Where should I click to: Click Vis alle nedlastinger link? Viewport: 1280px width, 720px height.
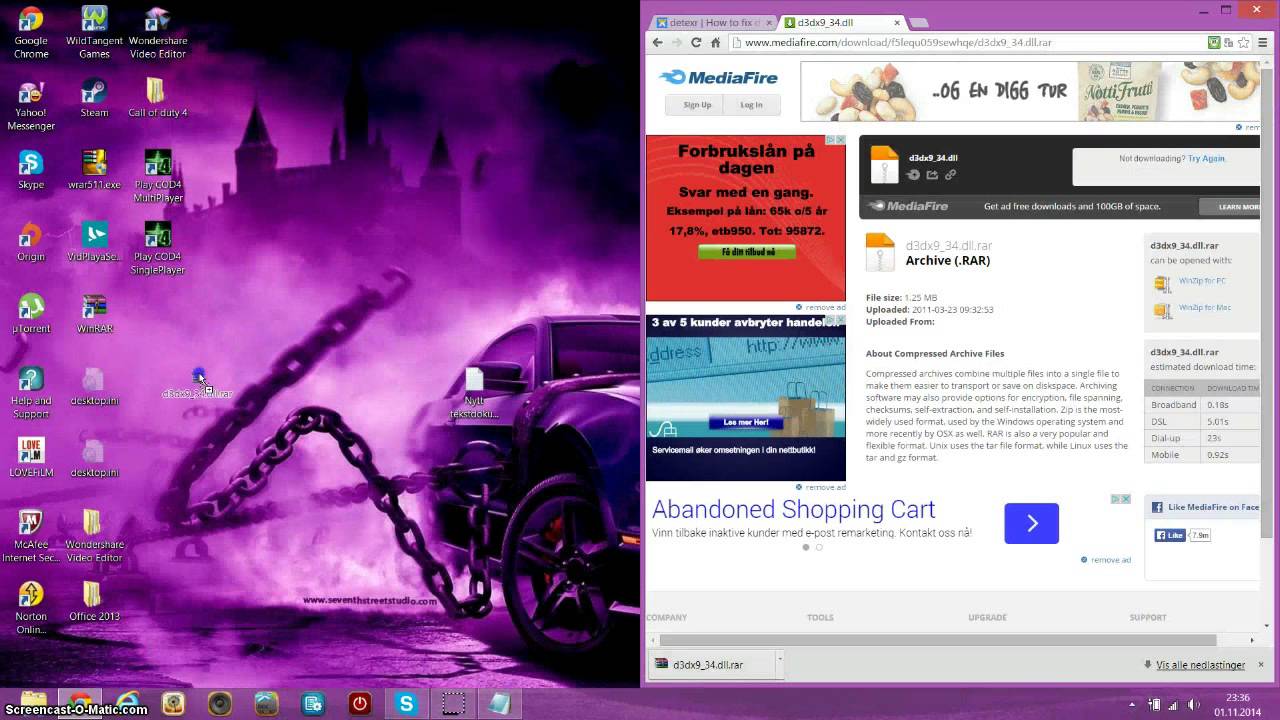tap(1200, 665)
